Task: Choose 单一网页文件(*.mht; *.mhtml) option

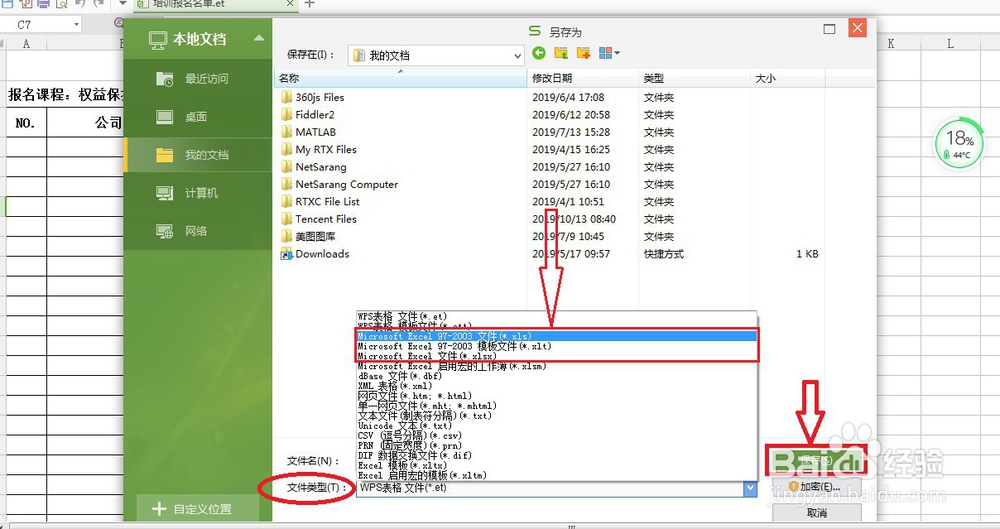Action: pos(556,406)
